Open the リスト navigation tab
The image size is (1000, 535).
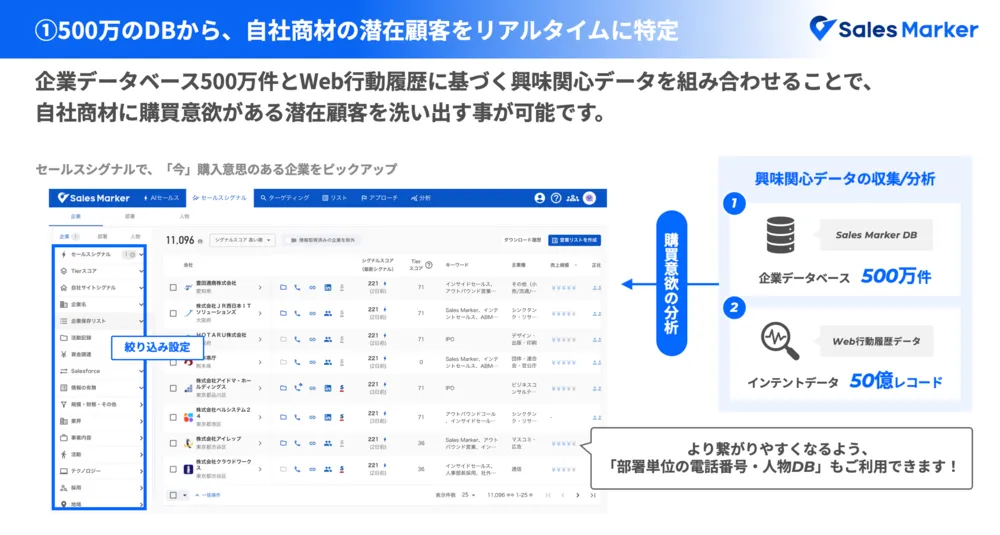click(x=335, y=198)
